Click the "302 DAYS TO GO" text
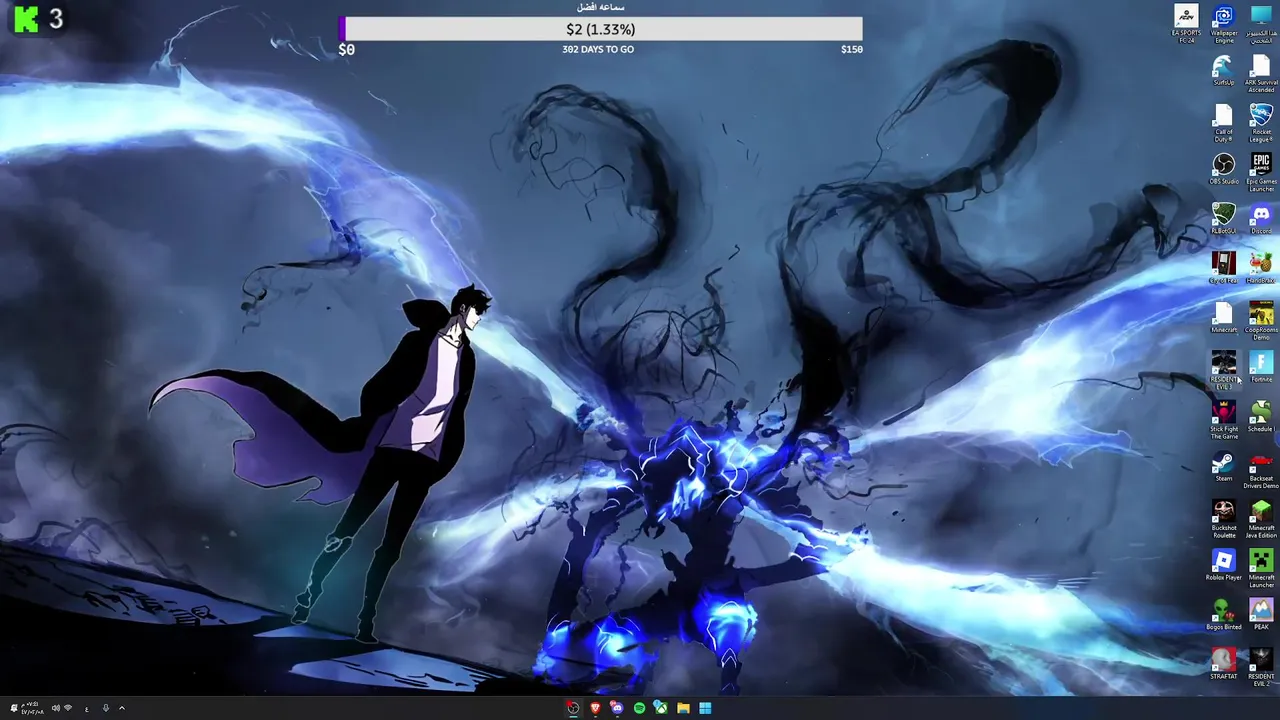1280x720 pixels. point(598,49)
